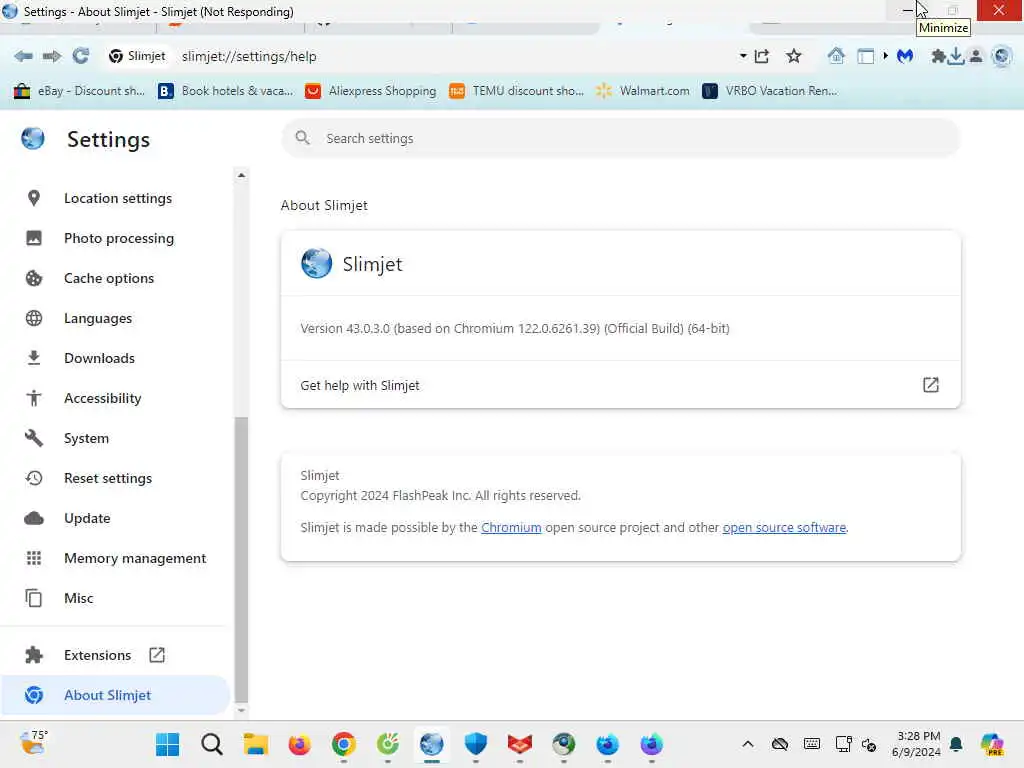Show hidden system tray icons

[x=748, y=744]
